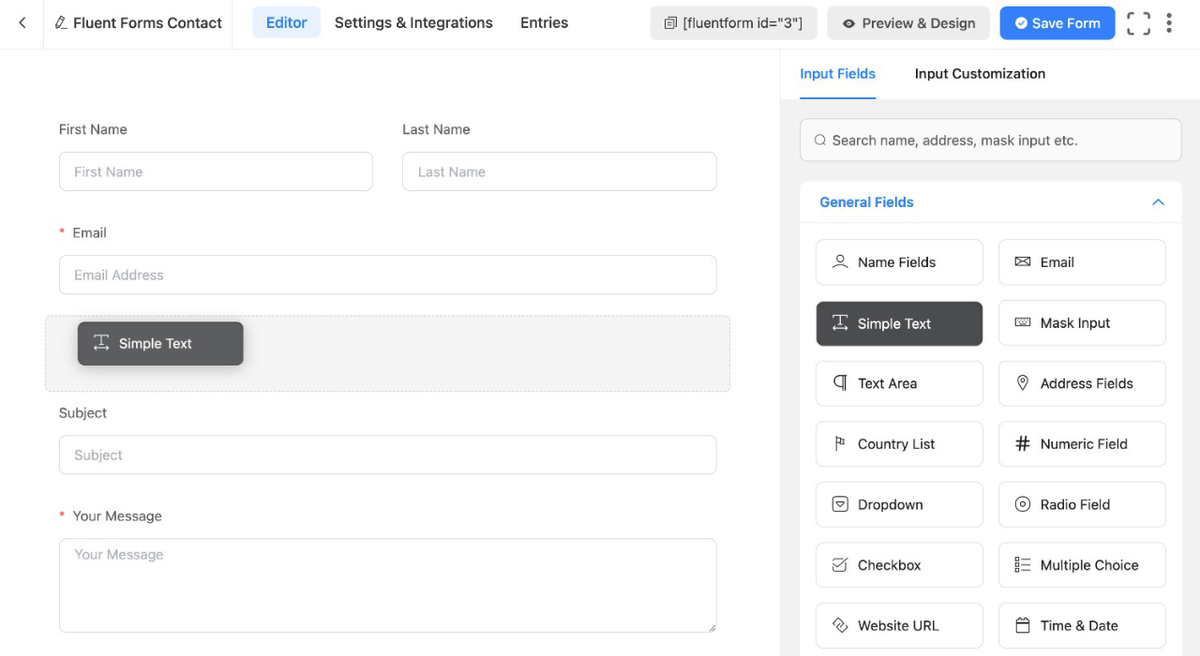Switch to the Input Customization tab
The width and height of the screenshot is (1200, 656).
coord(979,73)
